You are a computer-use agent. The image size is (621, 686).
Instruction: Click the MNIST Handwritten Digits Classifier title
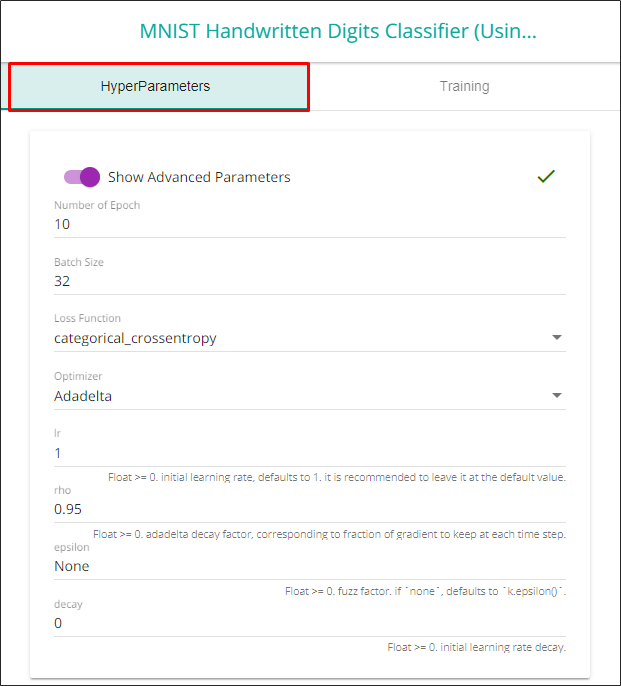tap(338, 31)
